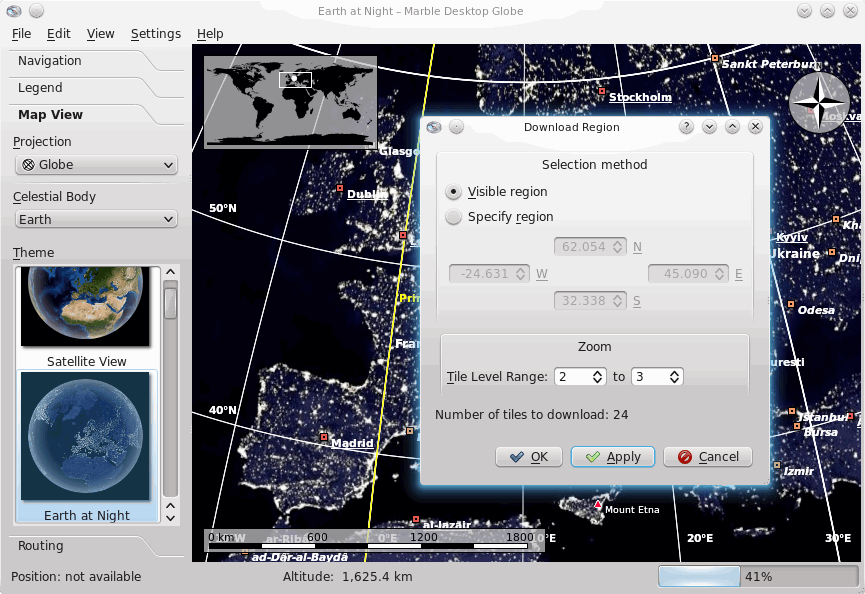Select the Satellite View theme thumbnail
The image size is (865, 594).
[x=85, y=307]
